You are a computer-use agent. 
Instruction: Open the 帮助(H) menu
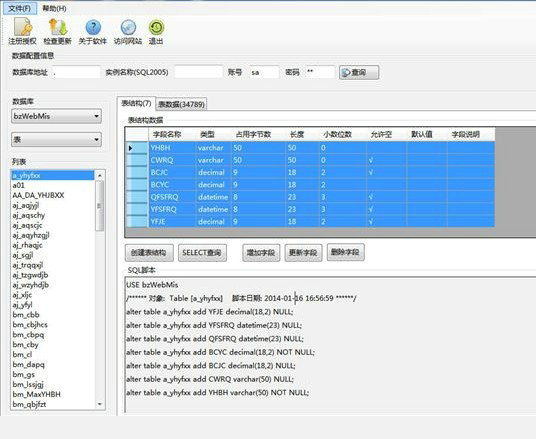(x=54, y=9)
